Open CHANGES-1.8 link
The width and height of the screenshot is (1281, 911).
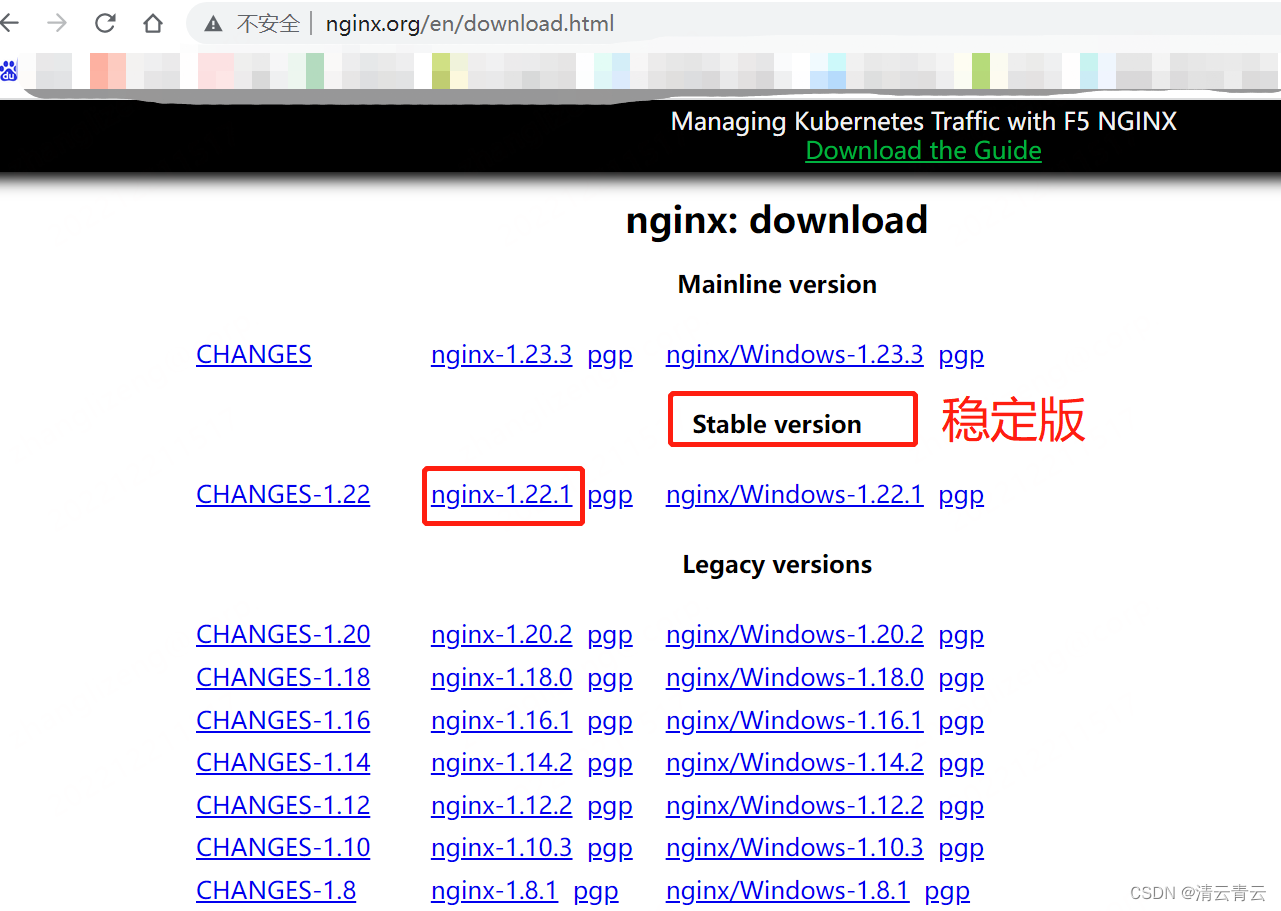point(276,891)
